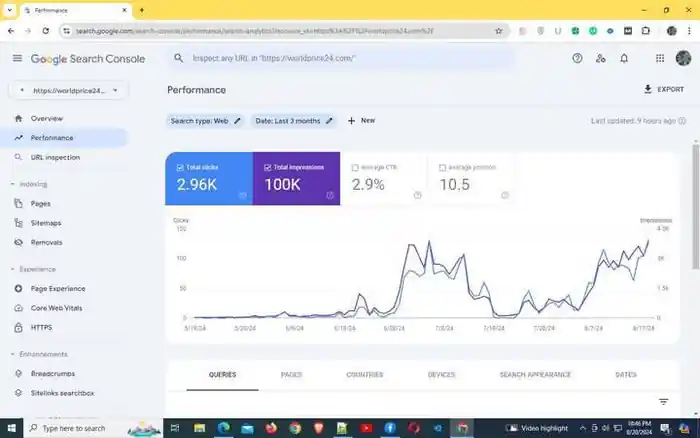The image size is (700, 438).
Task: Open the hamburger main menu
Action: [17, 58]
